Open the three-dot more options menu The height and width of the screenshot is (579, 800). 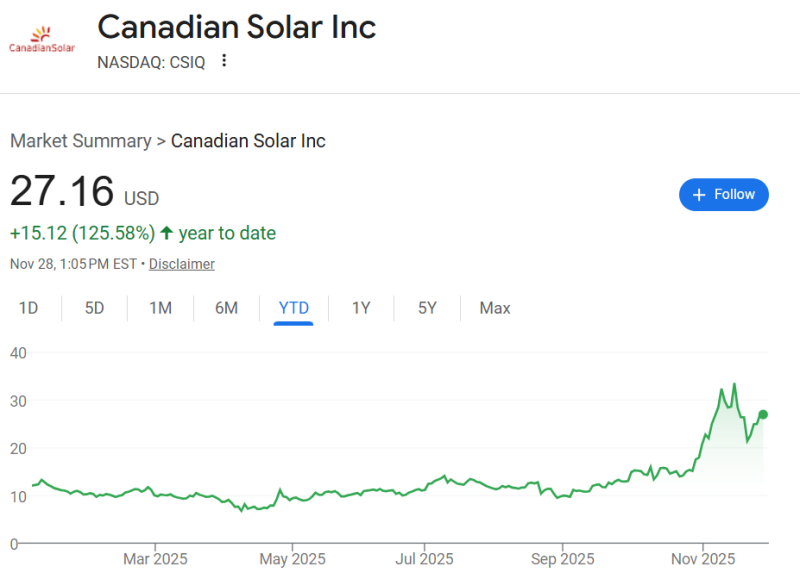tap(224, 61)
